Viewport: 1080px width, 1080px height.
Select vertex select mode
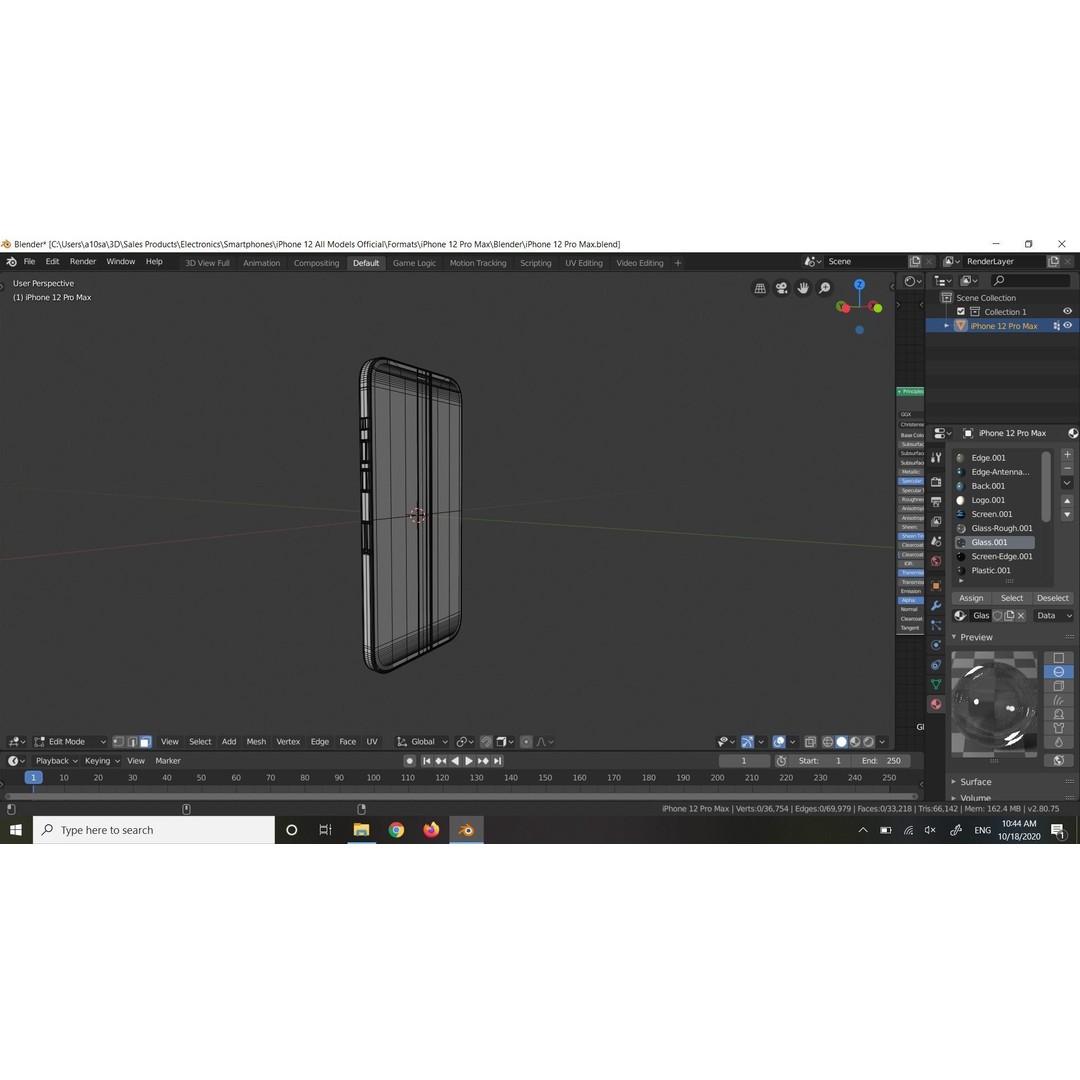pos(118,742)
